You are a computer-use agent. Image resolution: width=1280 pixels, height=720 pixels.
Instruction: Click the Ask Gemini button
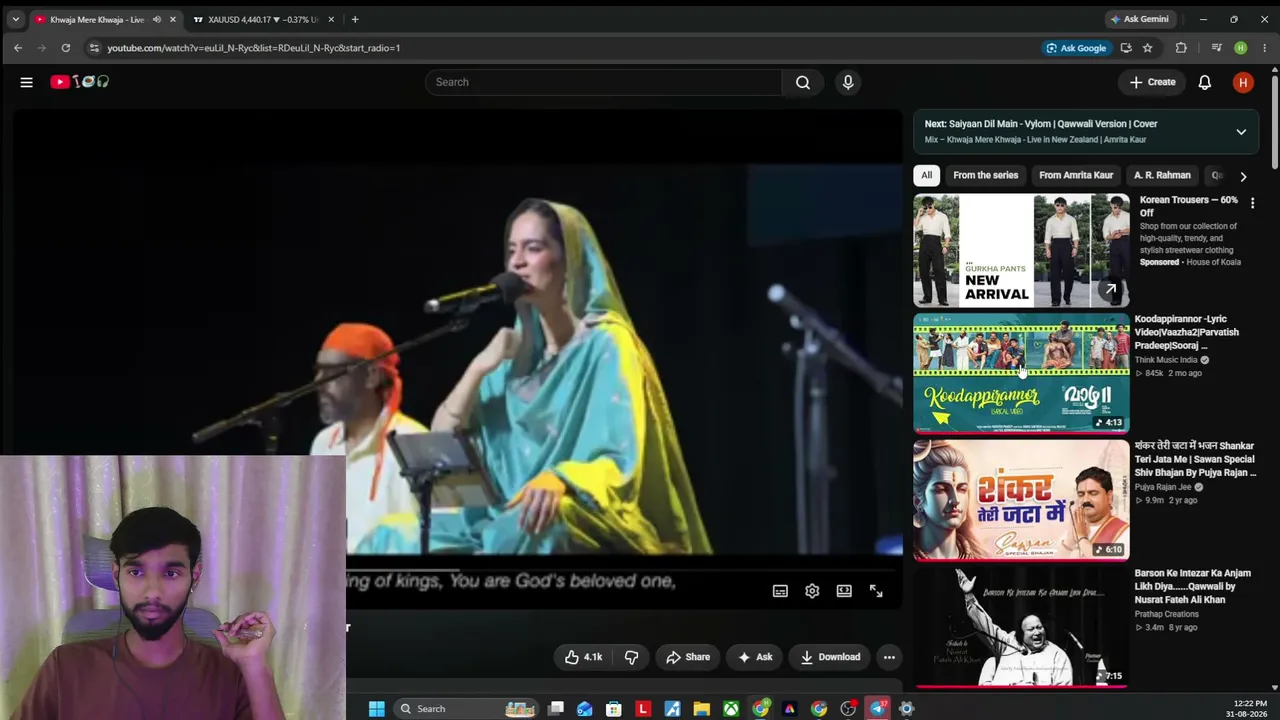(x=1139, y=19)
